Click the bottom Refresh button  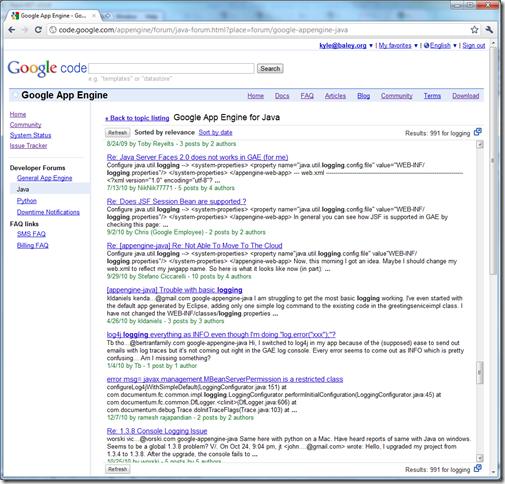(x=118, y=469)
